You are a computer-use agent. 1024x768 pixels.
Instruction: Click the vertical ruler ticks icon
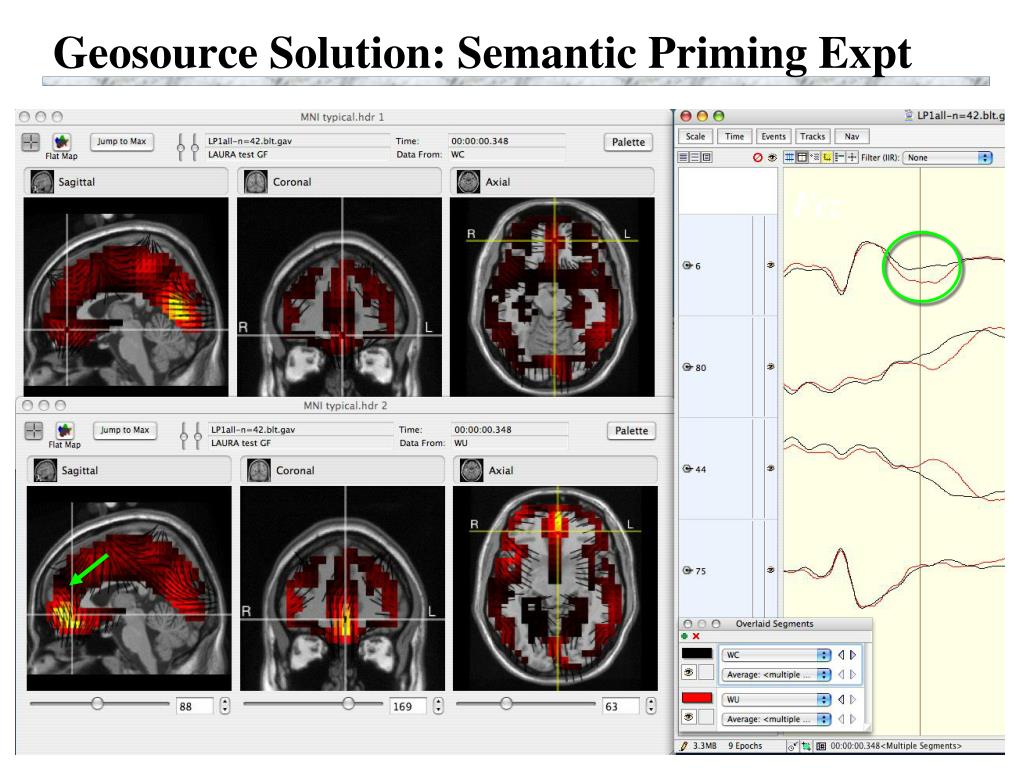pos(840,157)
